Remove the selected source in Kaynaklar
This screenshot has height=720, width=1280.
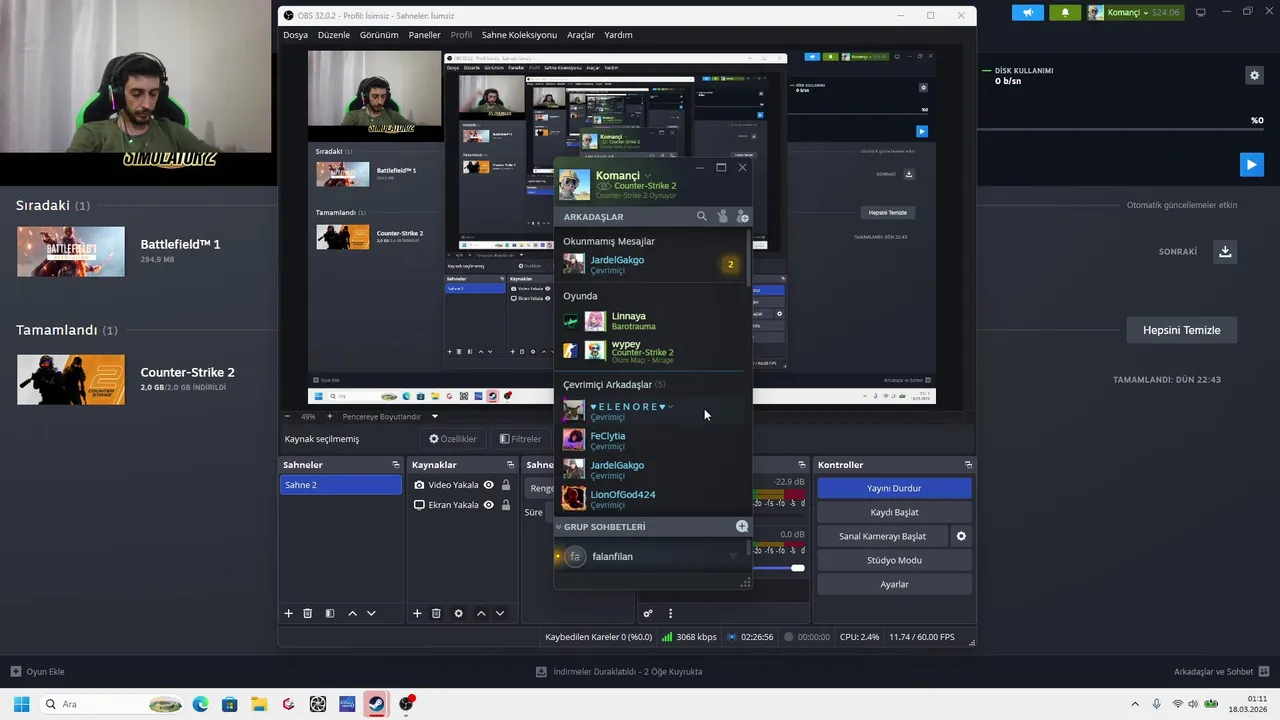(436, 613)
